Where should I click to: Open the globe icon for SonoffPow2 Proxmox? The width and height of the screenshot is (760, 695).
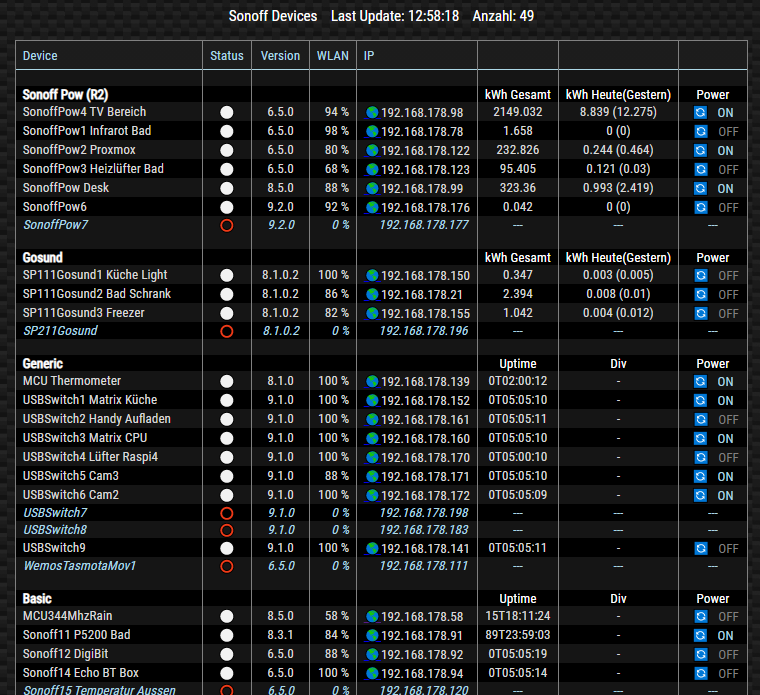point(372,151)
